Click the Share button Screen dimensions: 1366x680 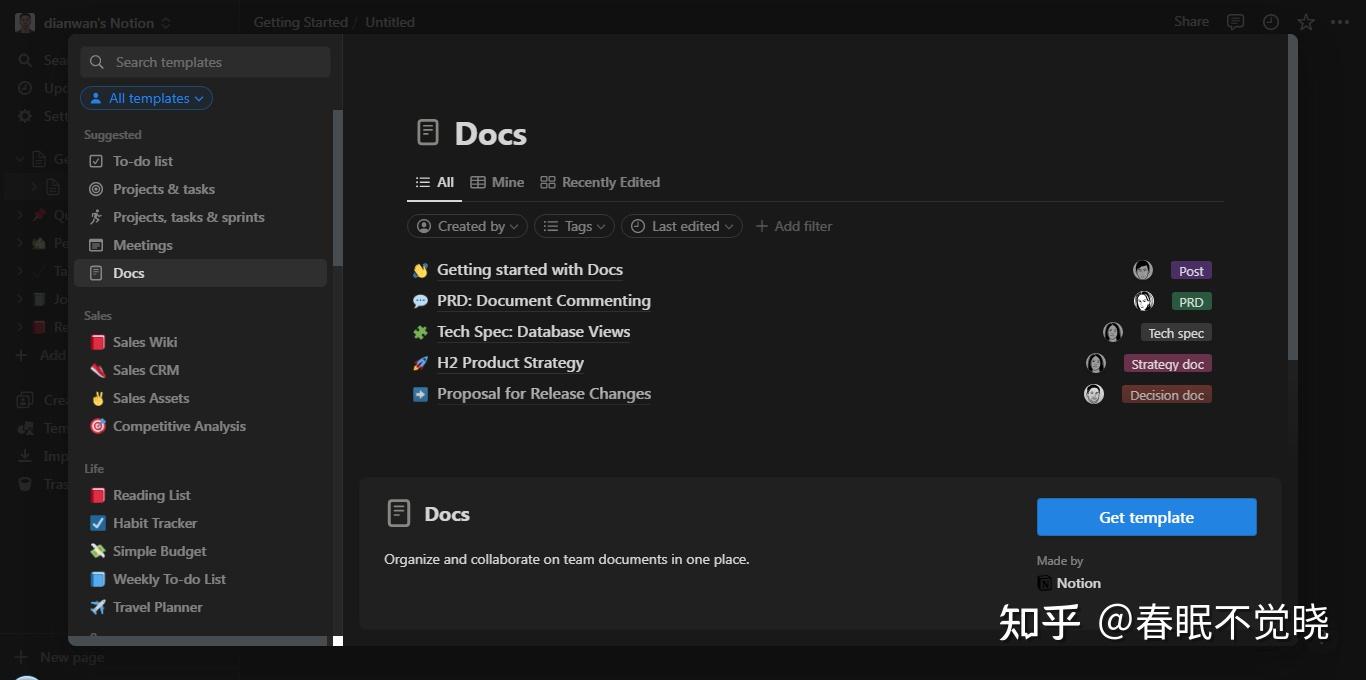click(x=1191, y=21)
